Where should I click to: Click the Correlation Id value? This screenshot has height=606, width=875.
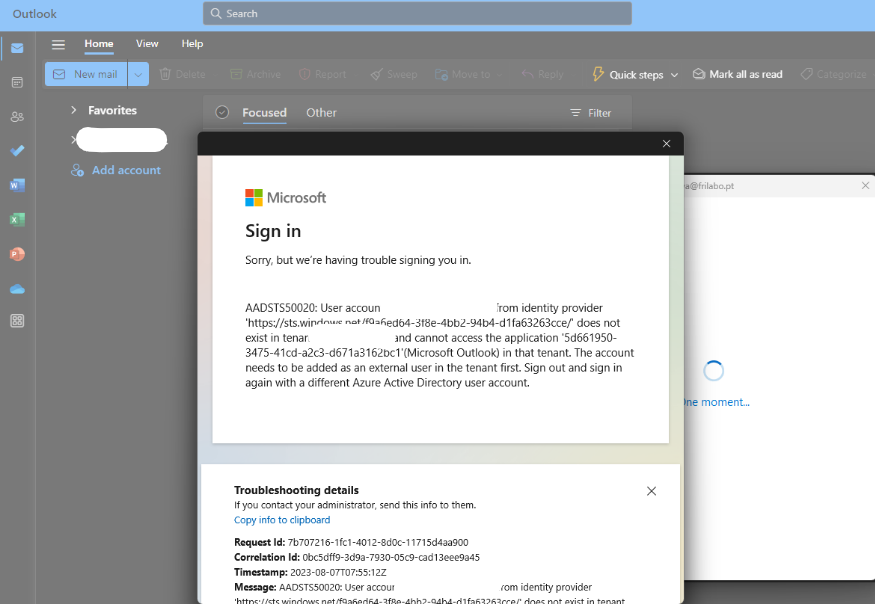tap(391, 557)
